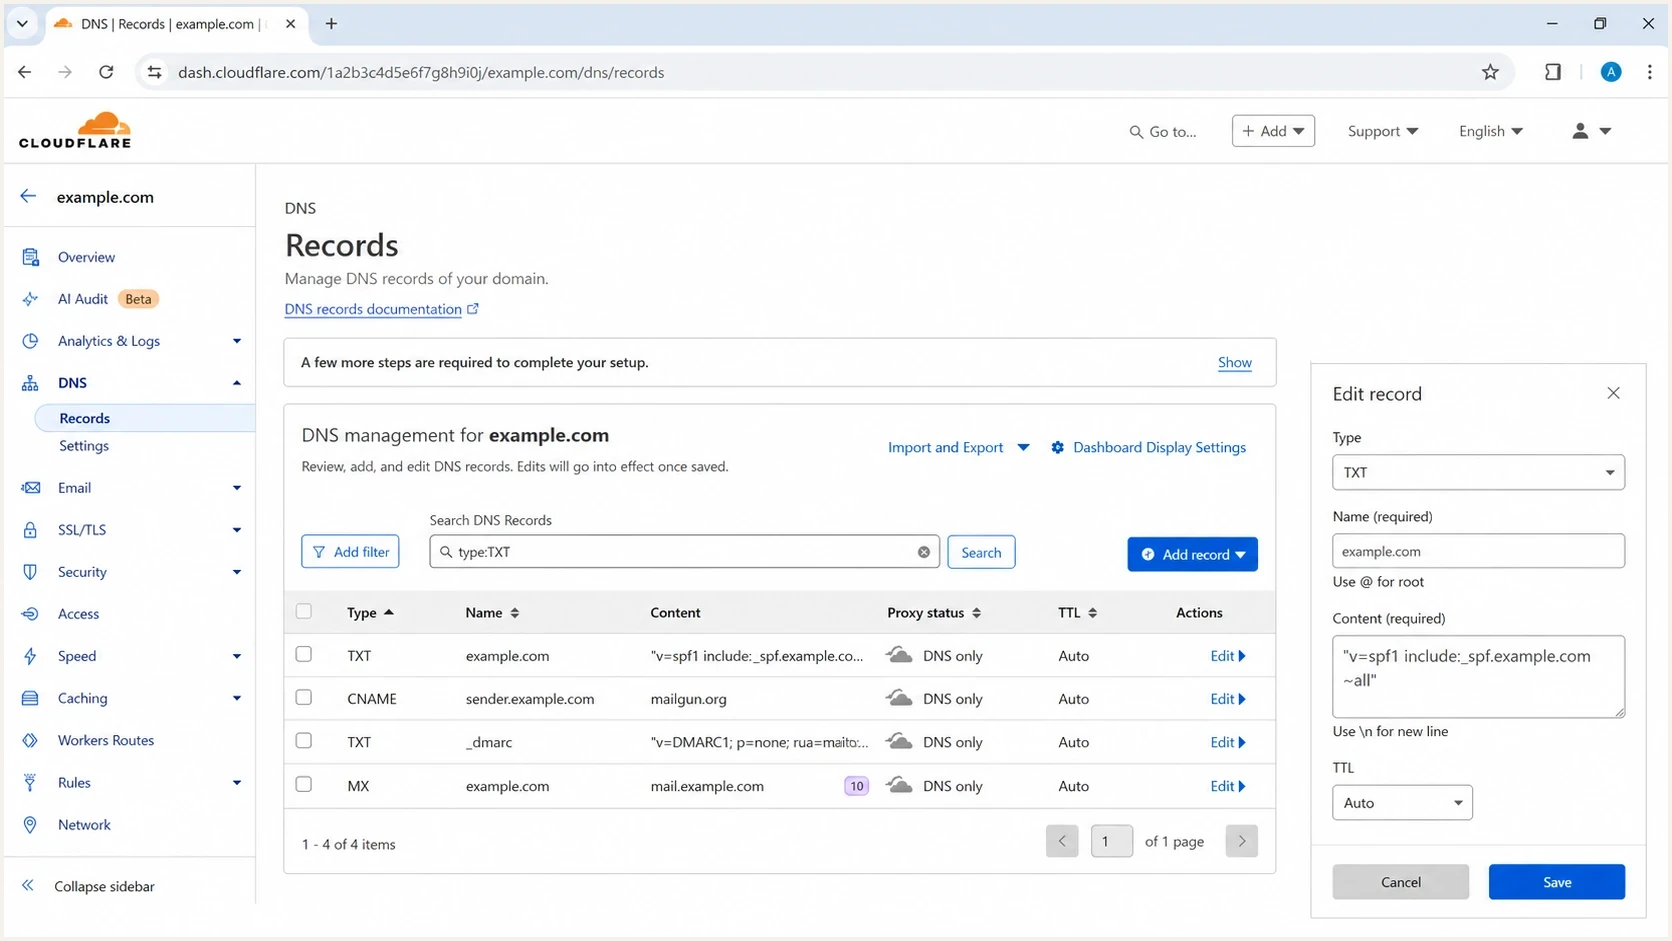Select the MX record checkbox
The width and height of the screenshot is (1672, 941).
[x=304, y=784]
